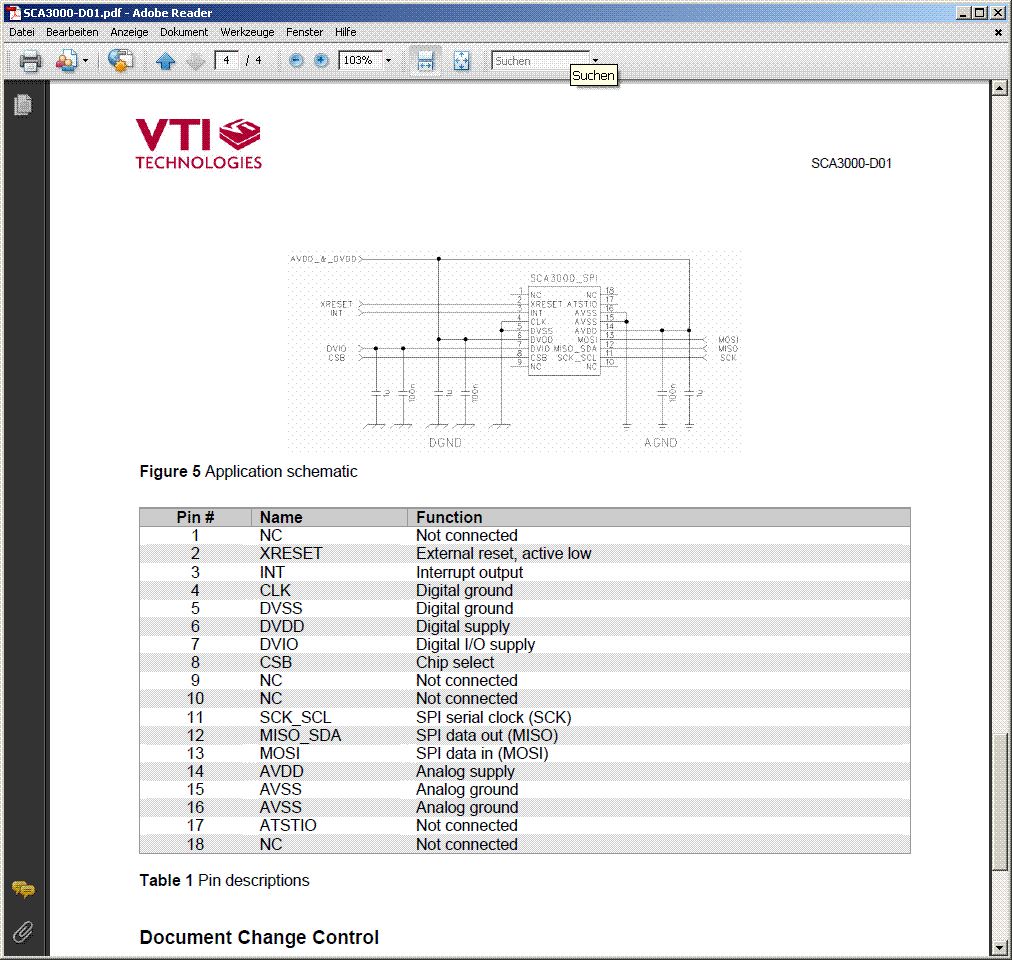Open the Pages panel in the sidebar
The width and height of the screenshot is (1012, 960).
23,105
